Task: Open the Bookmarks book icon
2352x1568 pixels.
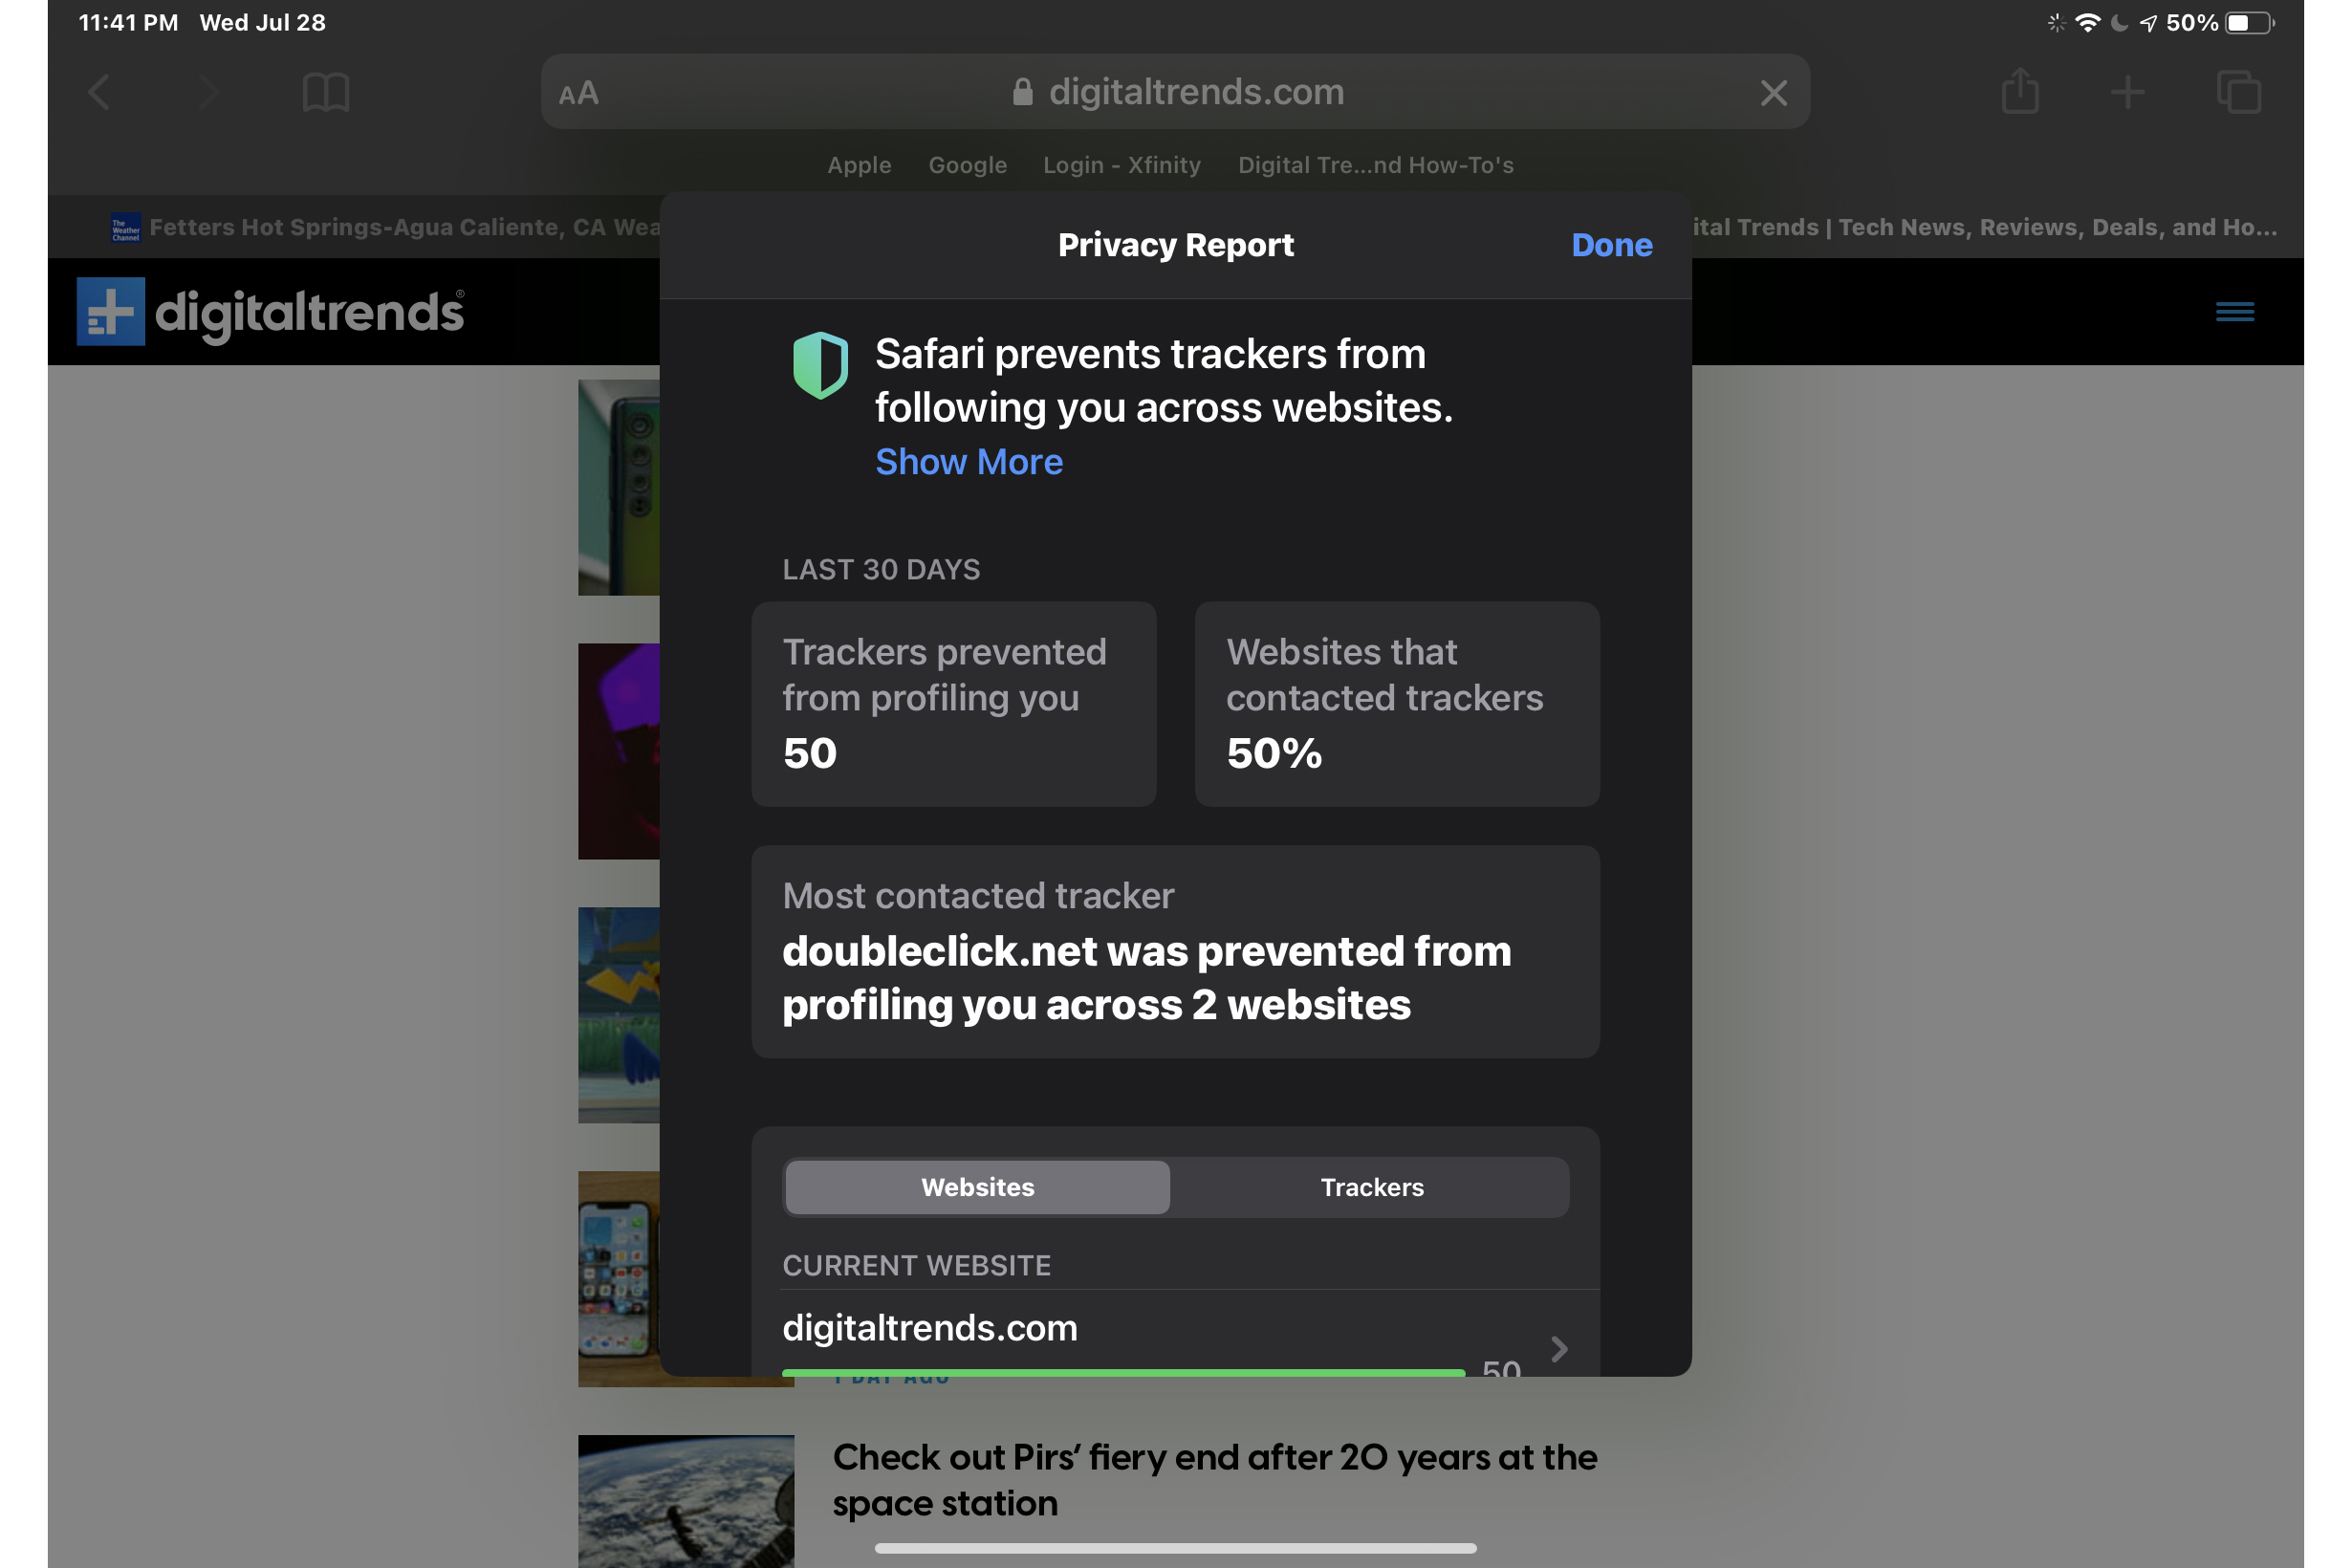Action: pyautogui.click(x=326, y=93)
